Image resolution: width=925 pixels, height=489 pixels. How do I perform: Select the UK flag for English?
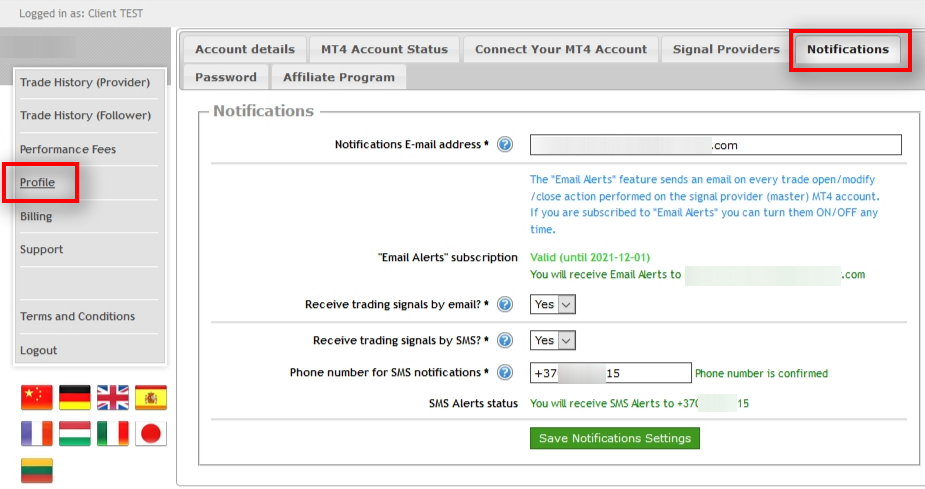click(x=113, y=397)
